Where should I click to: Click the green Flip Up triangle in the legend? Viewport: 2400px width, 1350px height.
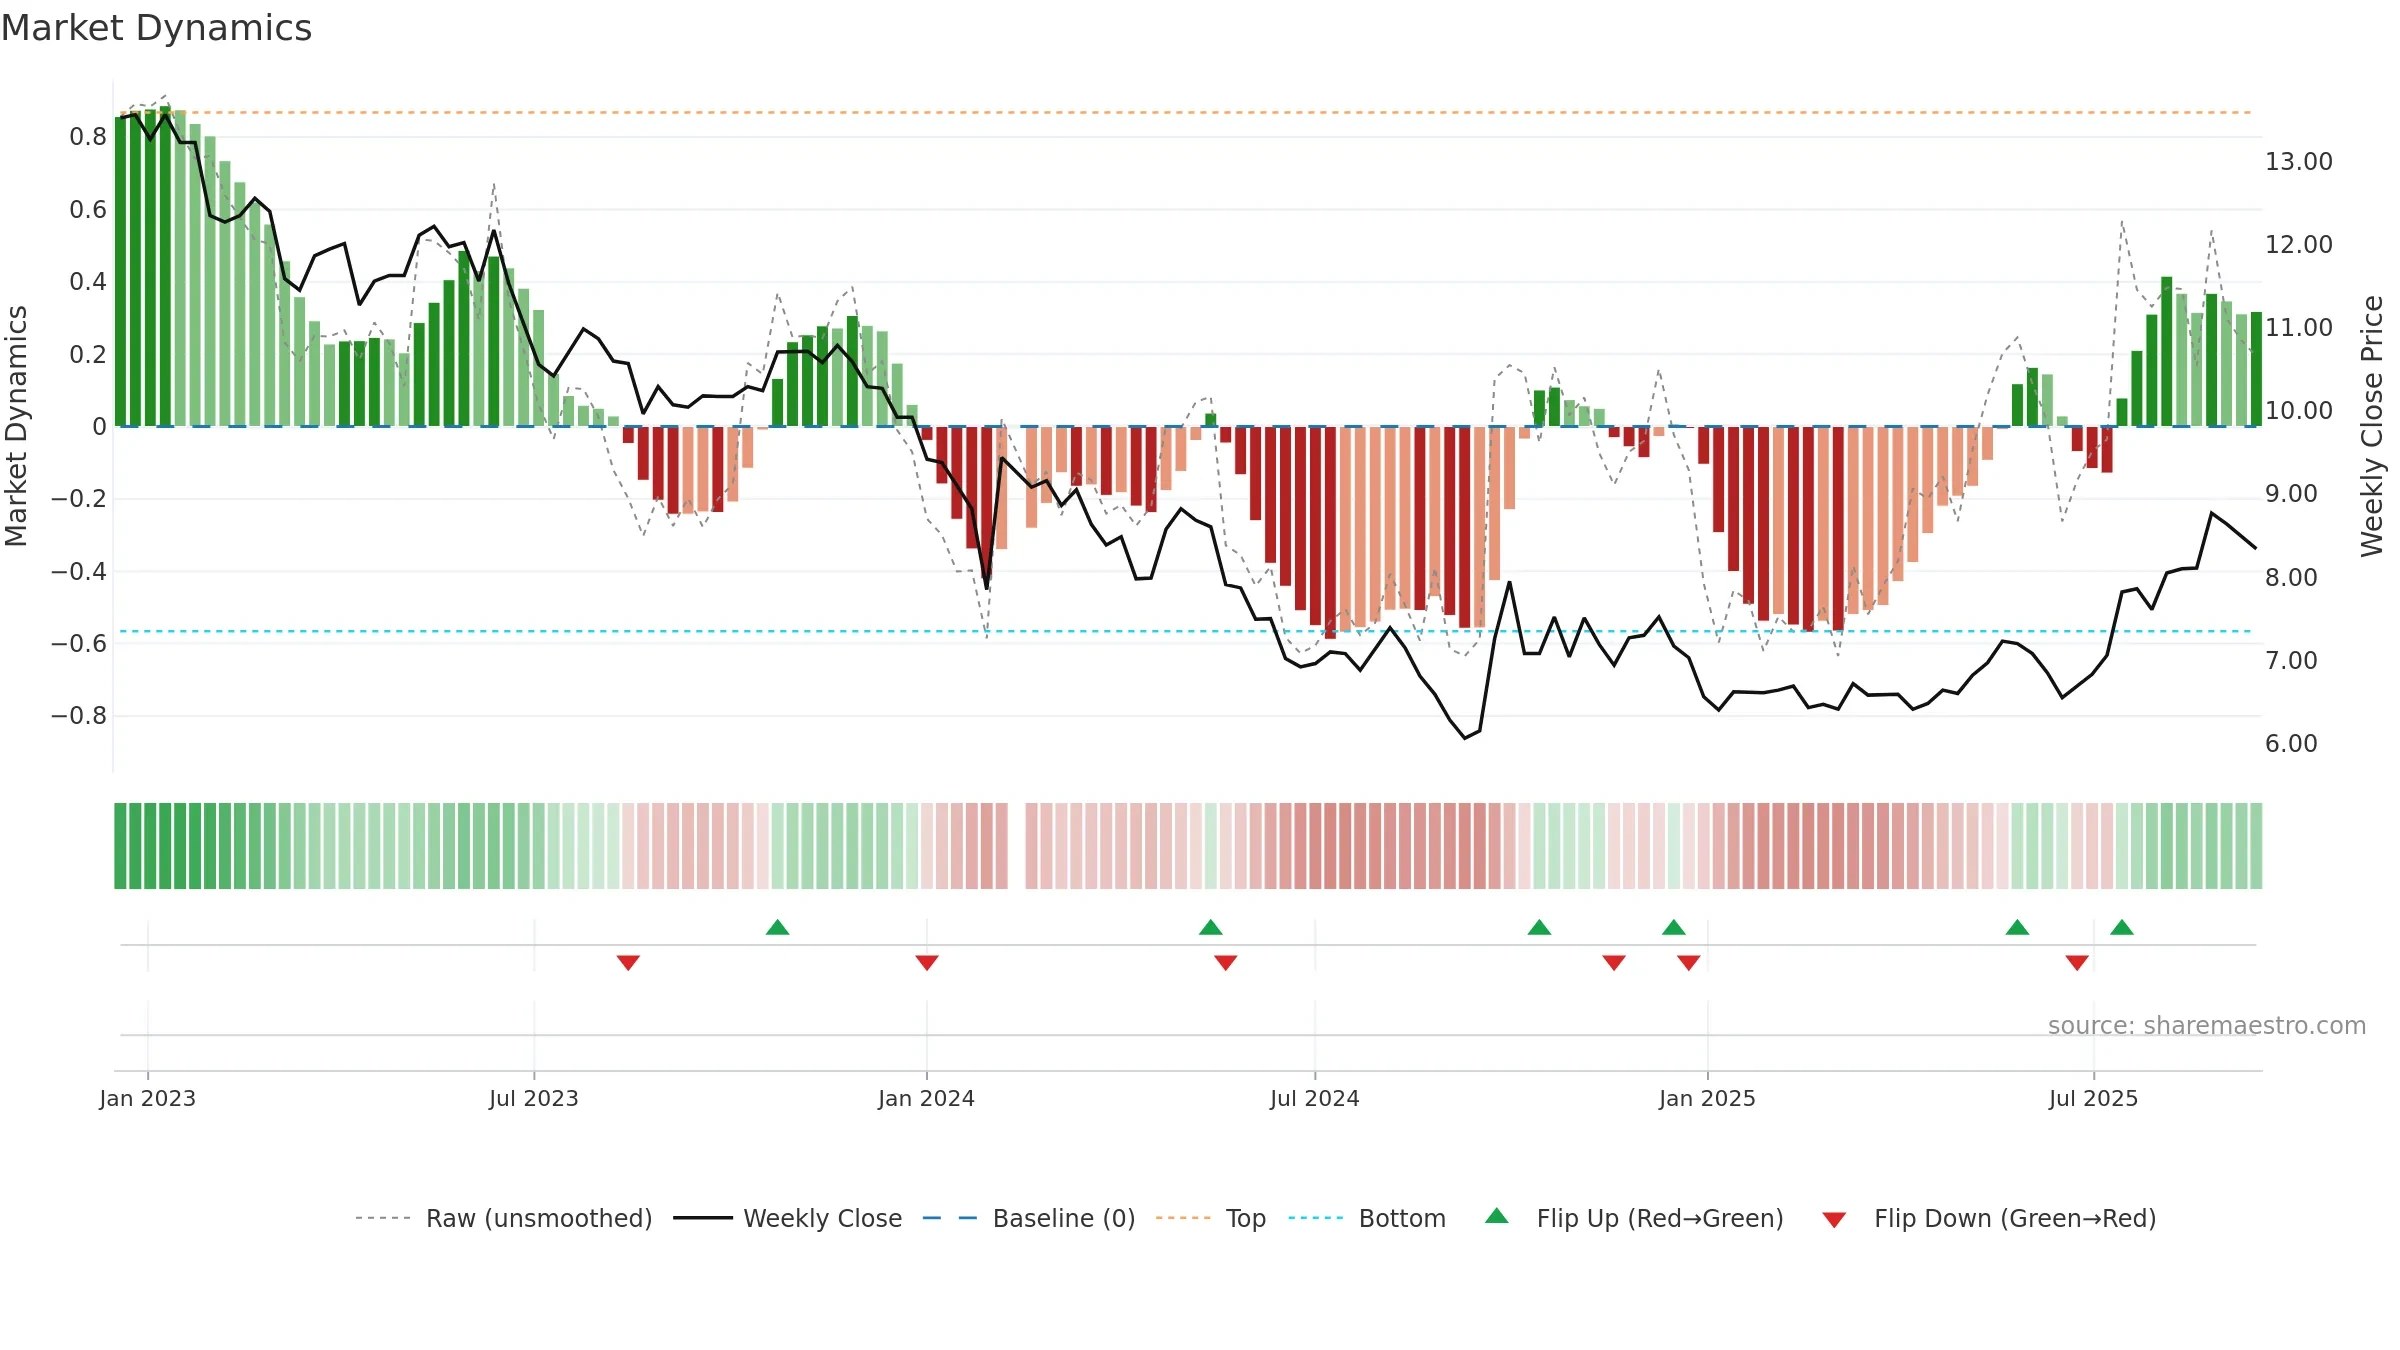click(x=1497, y=1216)
